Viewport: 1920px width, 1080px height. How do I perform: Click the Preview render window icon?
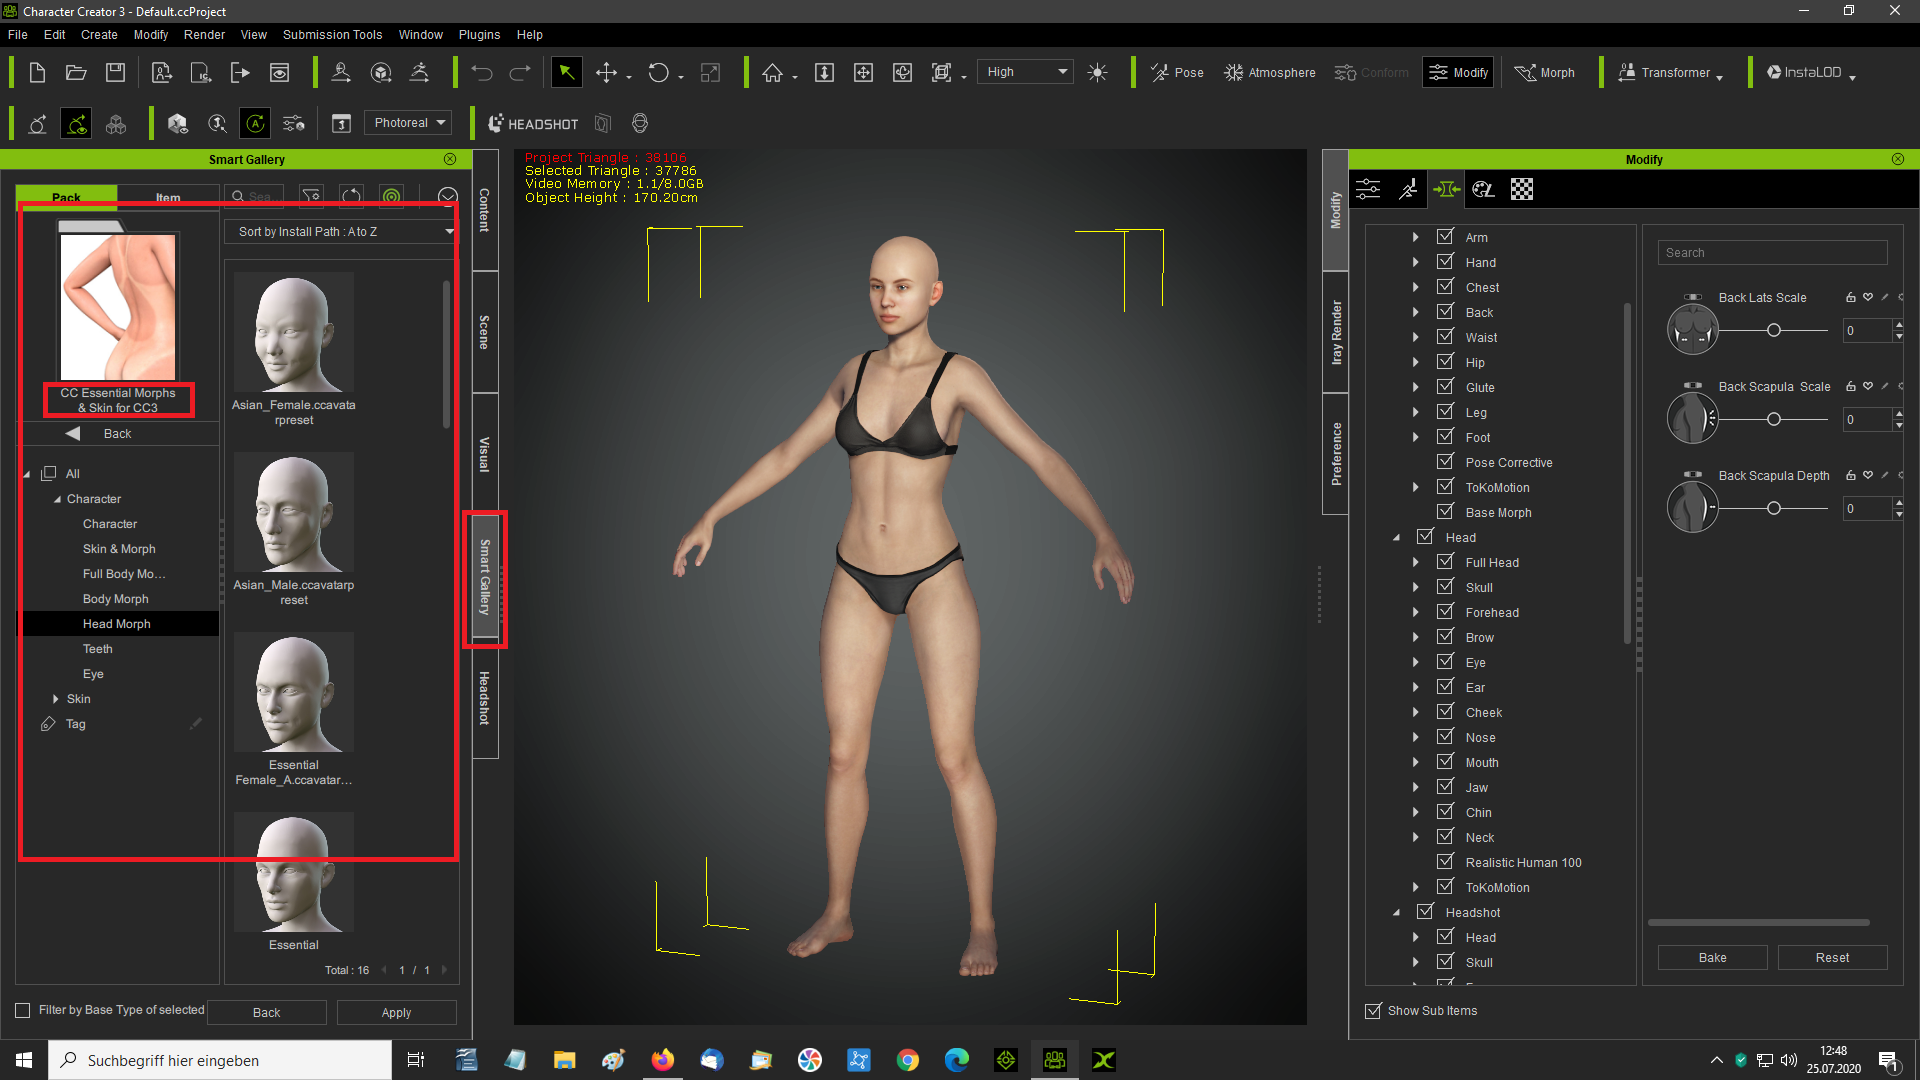click(x=280, y=72)
